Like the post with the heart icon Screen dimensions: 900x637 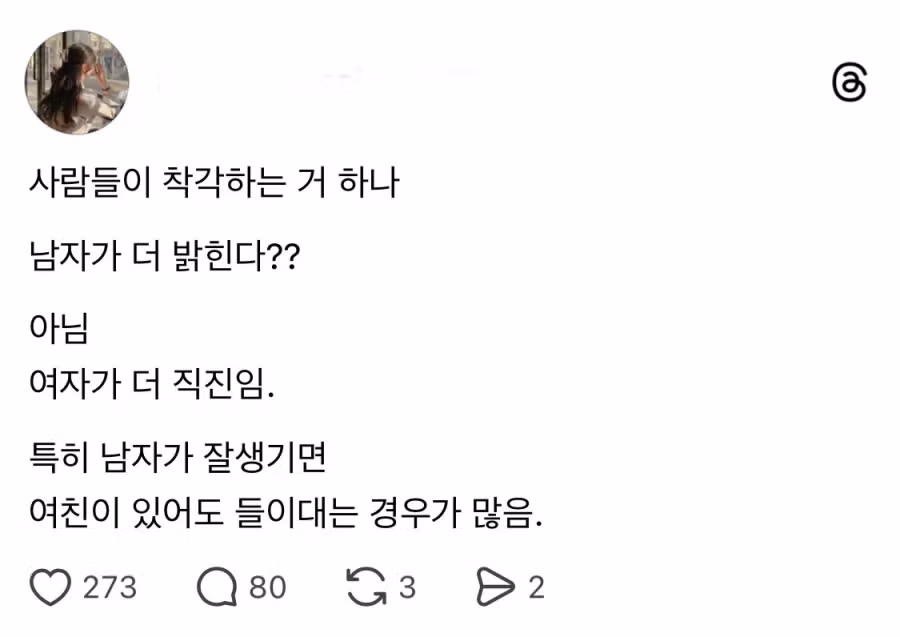[x=50, y=587]
